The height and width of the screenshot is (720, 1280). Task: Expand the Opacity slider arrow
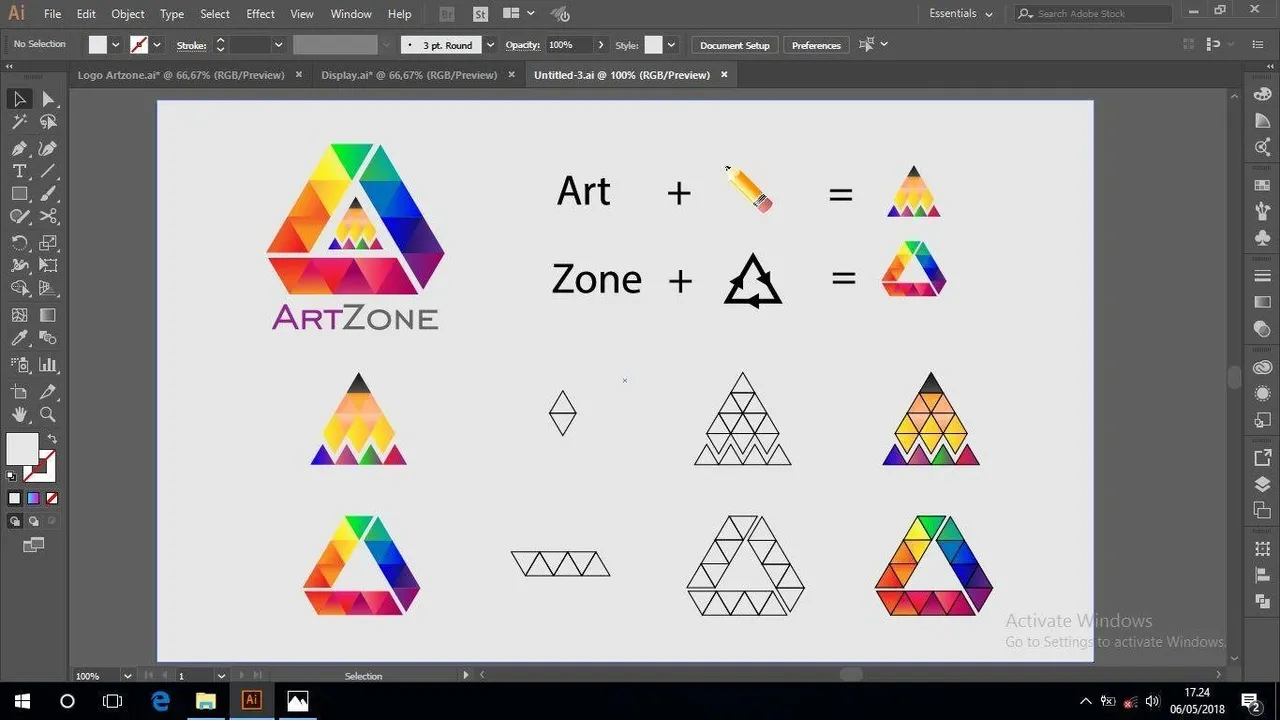click(600, 45)
